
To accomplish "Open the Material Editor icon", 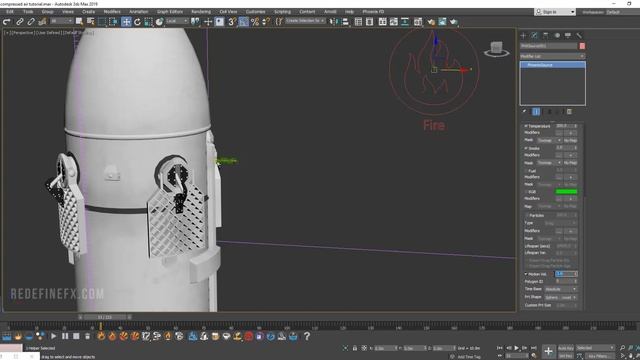I will click(x=418, y=22).
